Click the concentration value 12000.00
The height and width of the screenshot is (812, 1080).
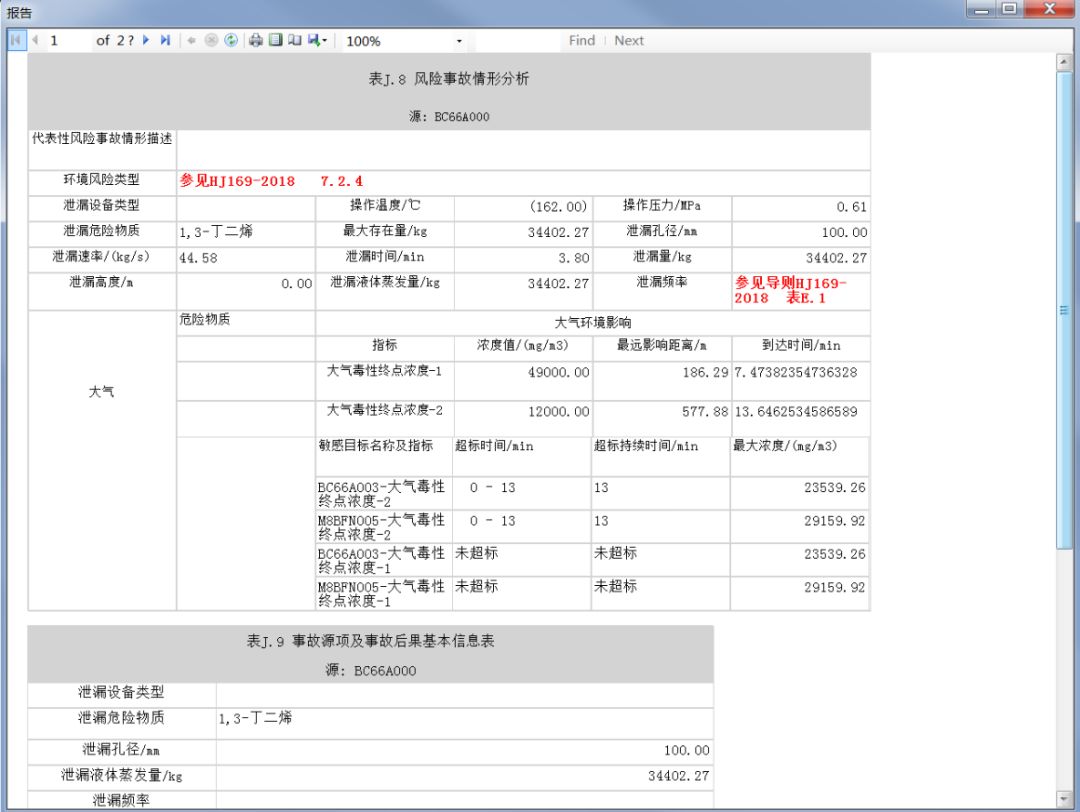[559, 412]
